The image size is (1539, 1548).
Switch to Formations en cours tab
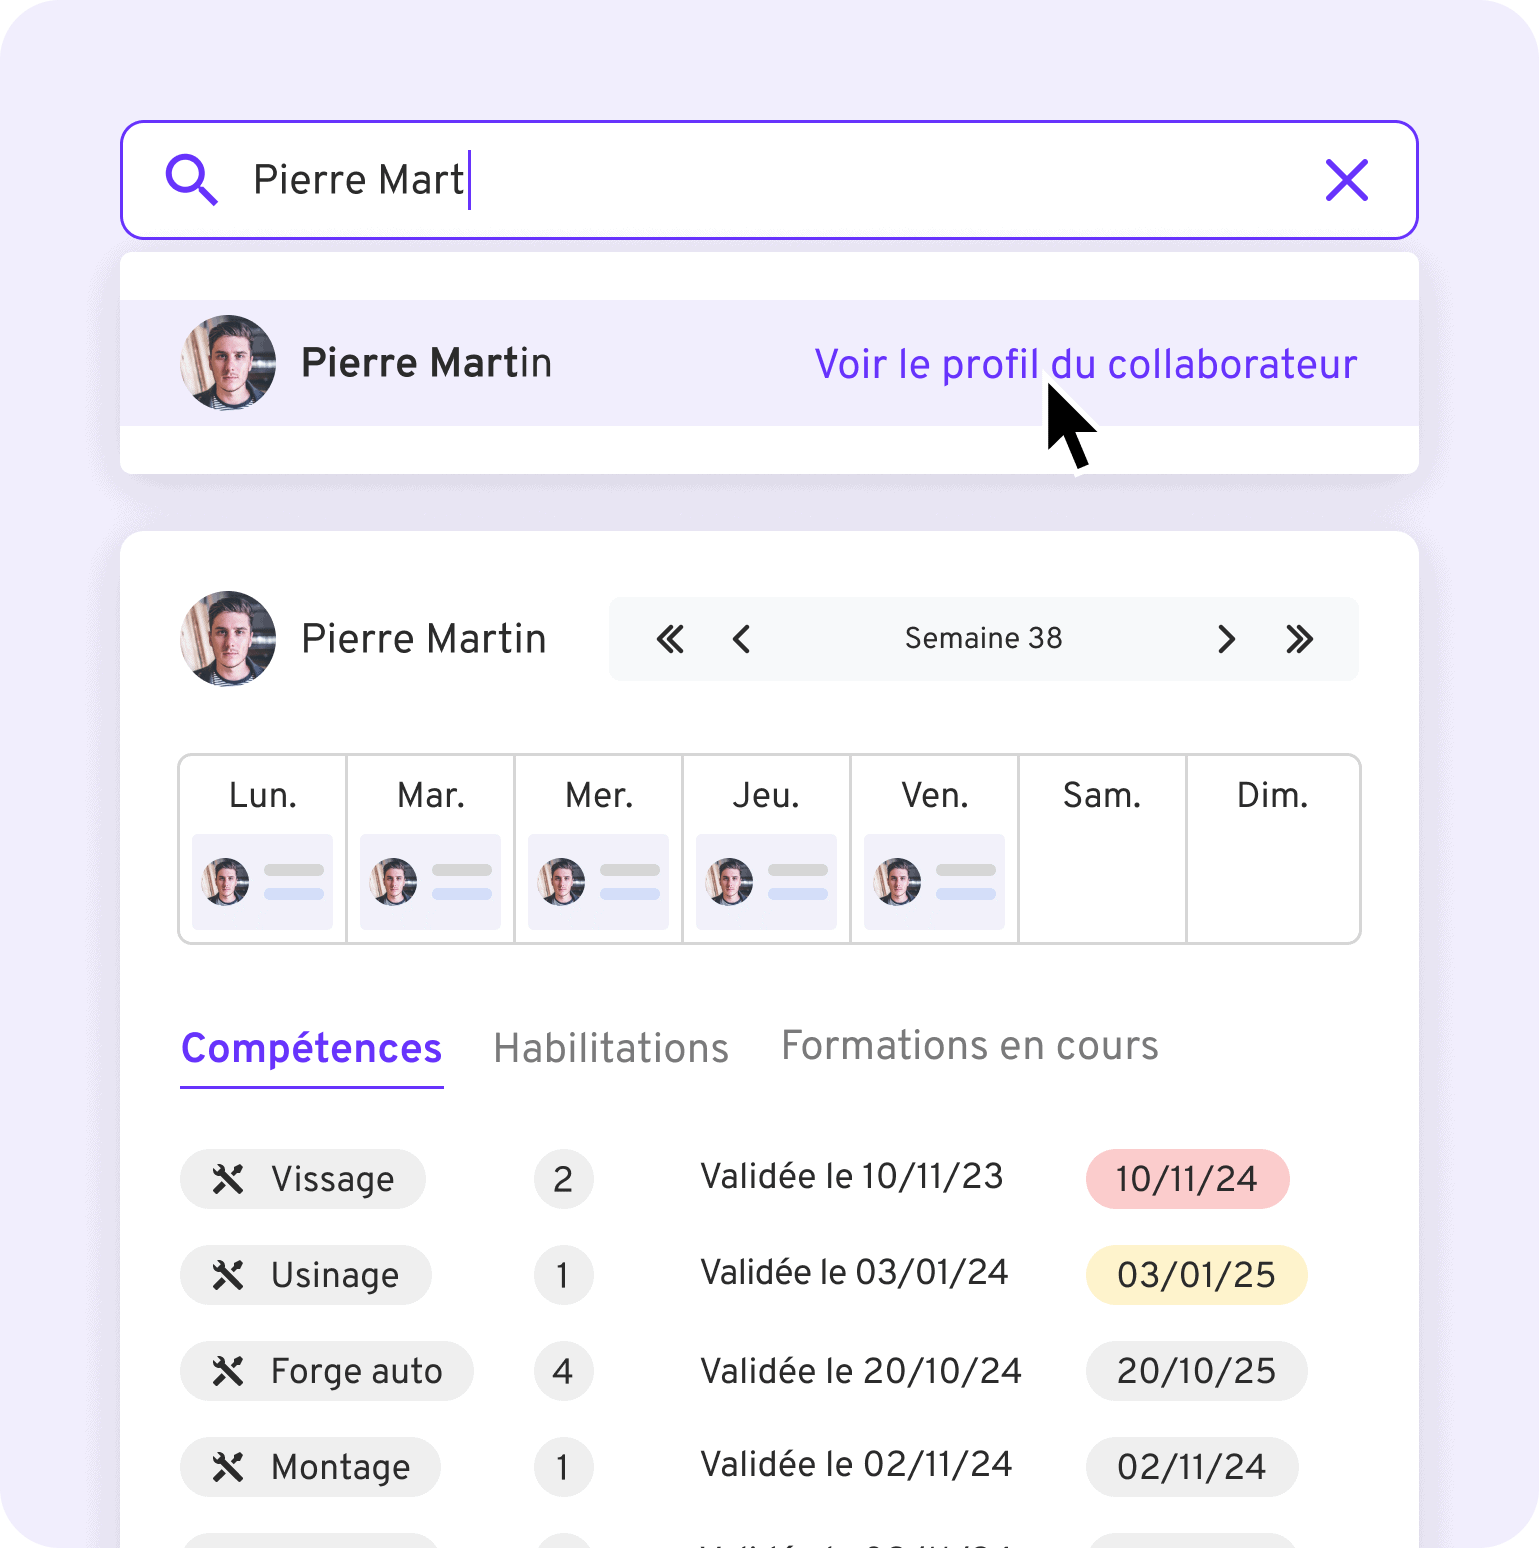click(x=969, y=1046)
